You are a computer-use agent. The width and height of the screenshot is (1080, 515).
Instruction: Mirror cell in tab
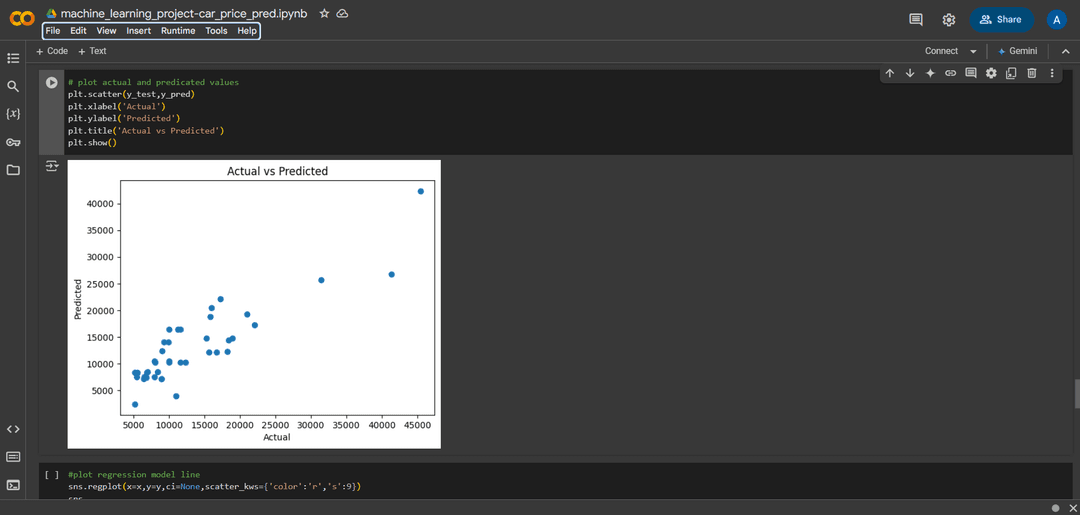(1011, 73)
